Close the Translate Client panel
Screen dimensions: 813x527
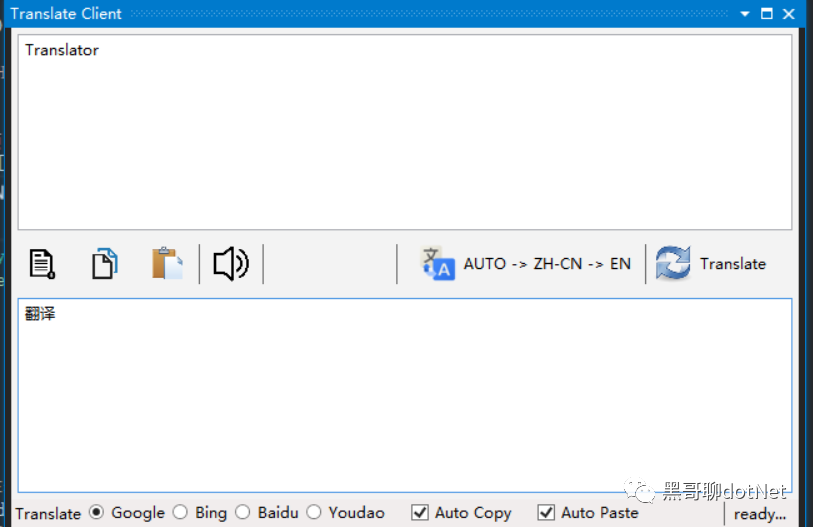789,13
